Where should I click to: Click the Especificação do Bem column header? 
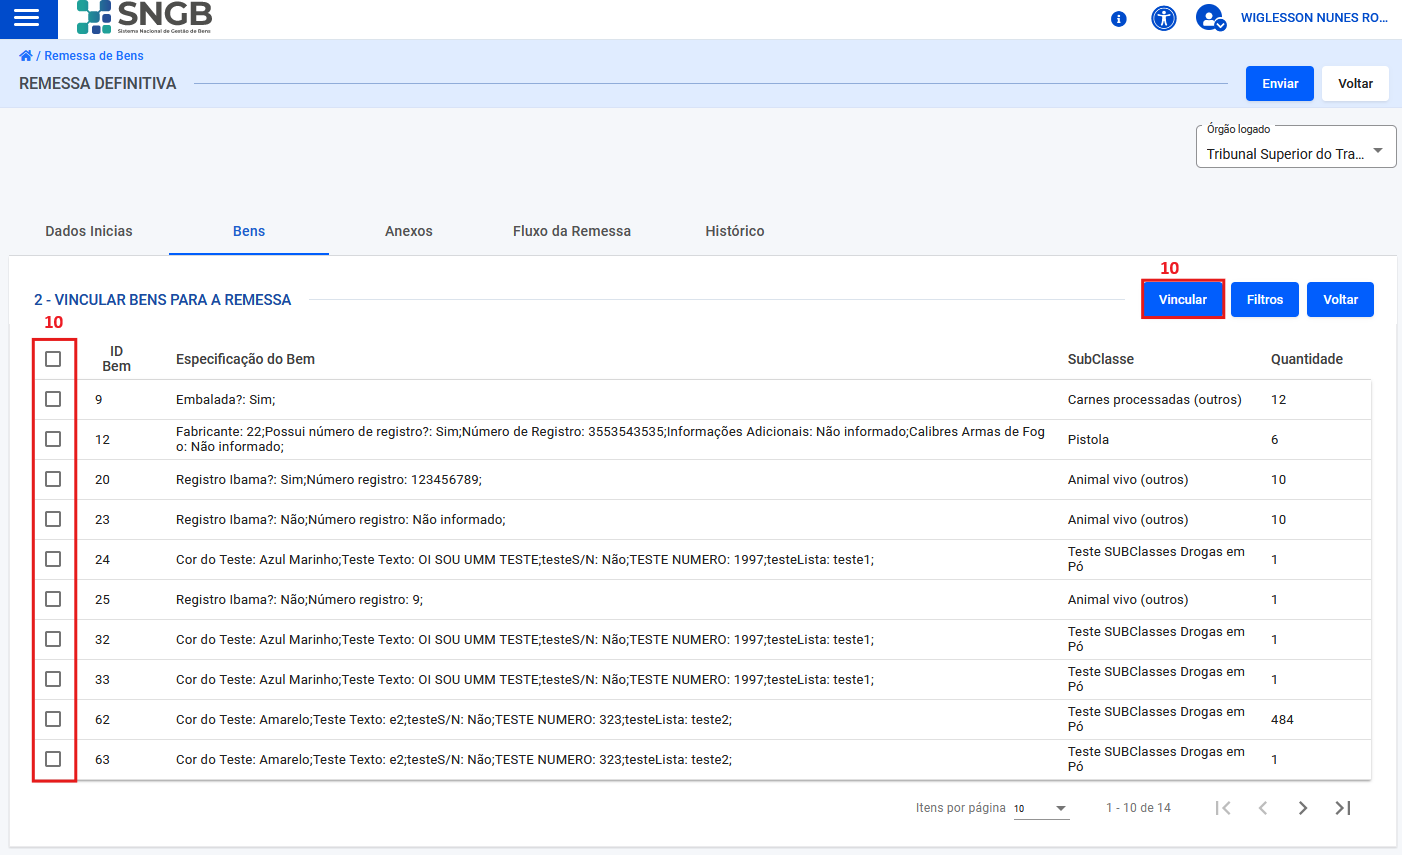coord(245,359)
